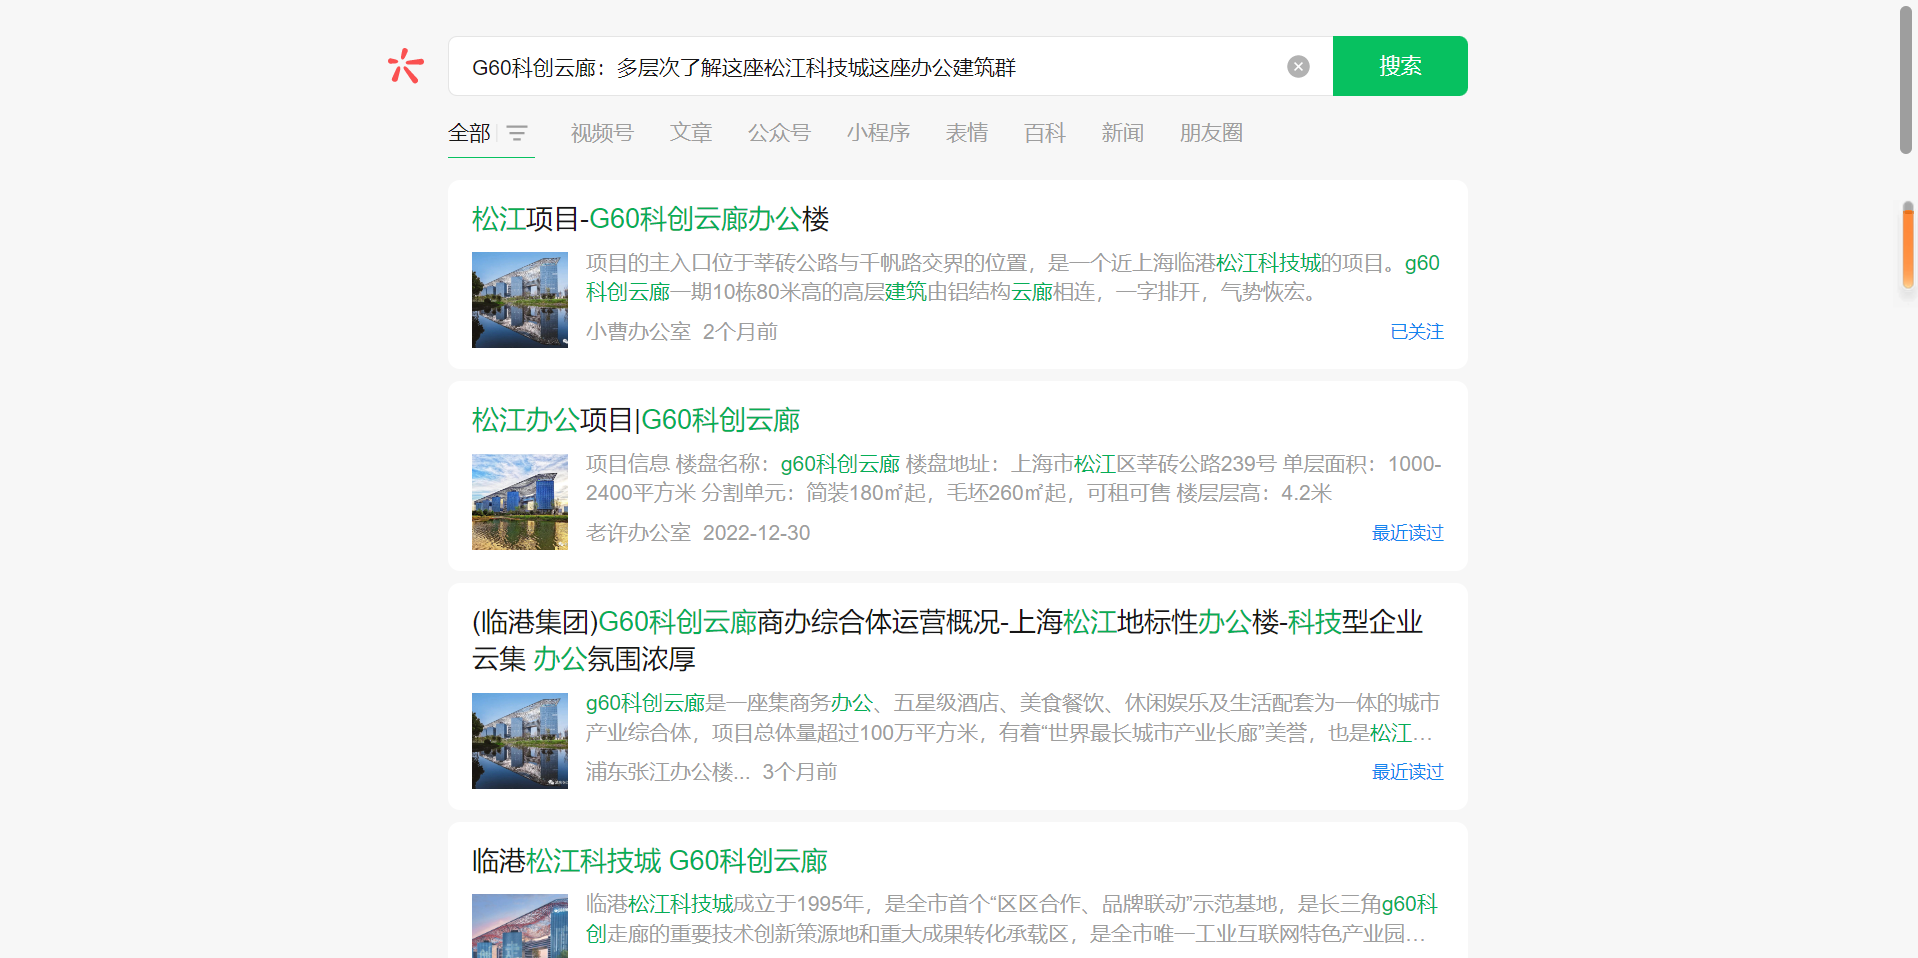Open the first result's thumbnail image
Screen dimensions: 1918x958
tap(519, 300)
